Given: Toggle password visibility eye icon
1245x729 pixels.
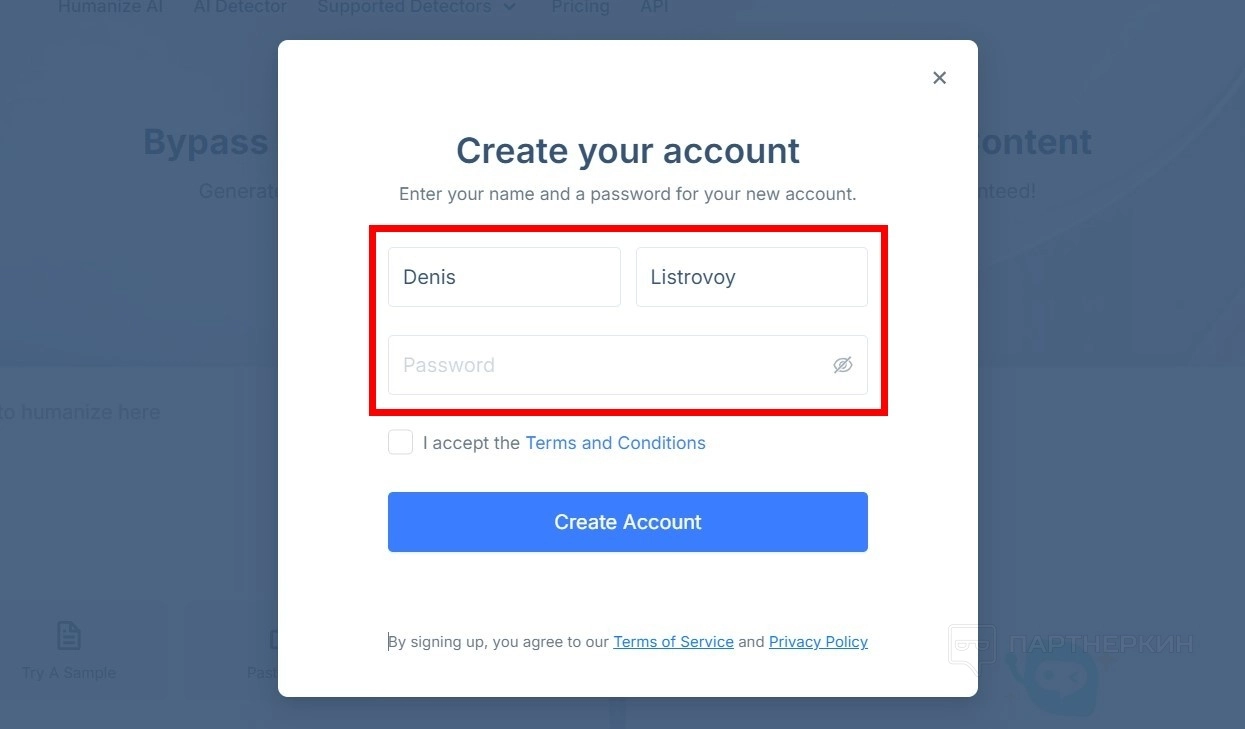Looking at the screenshot, I should pos(843,365).
